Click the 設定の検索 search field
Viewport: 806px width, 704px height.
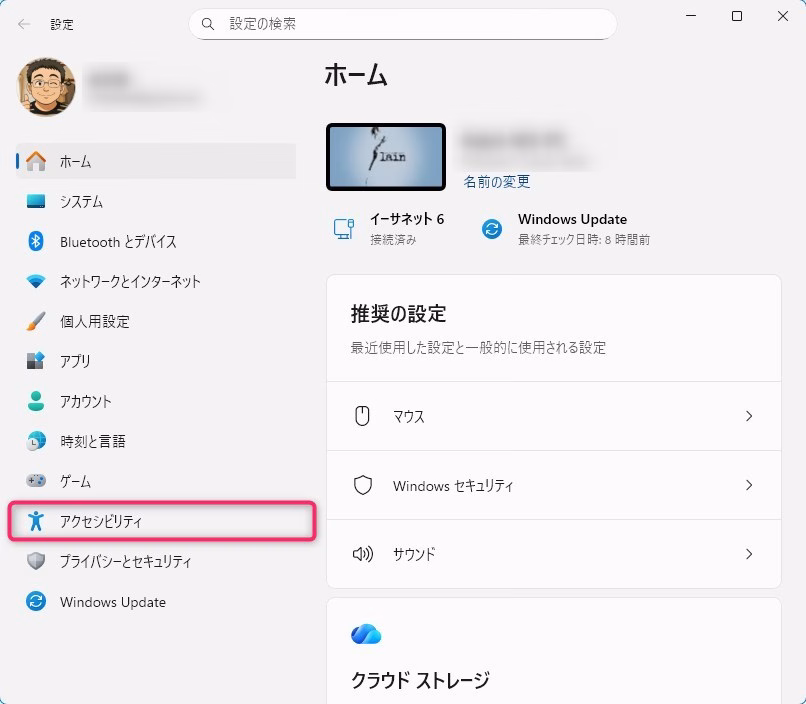pyautogui.click(x=402, y=24)
